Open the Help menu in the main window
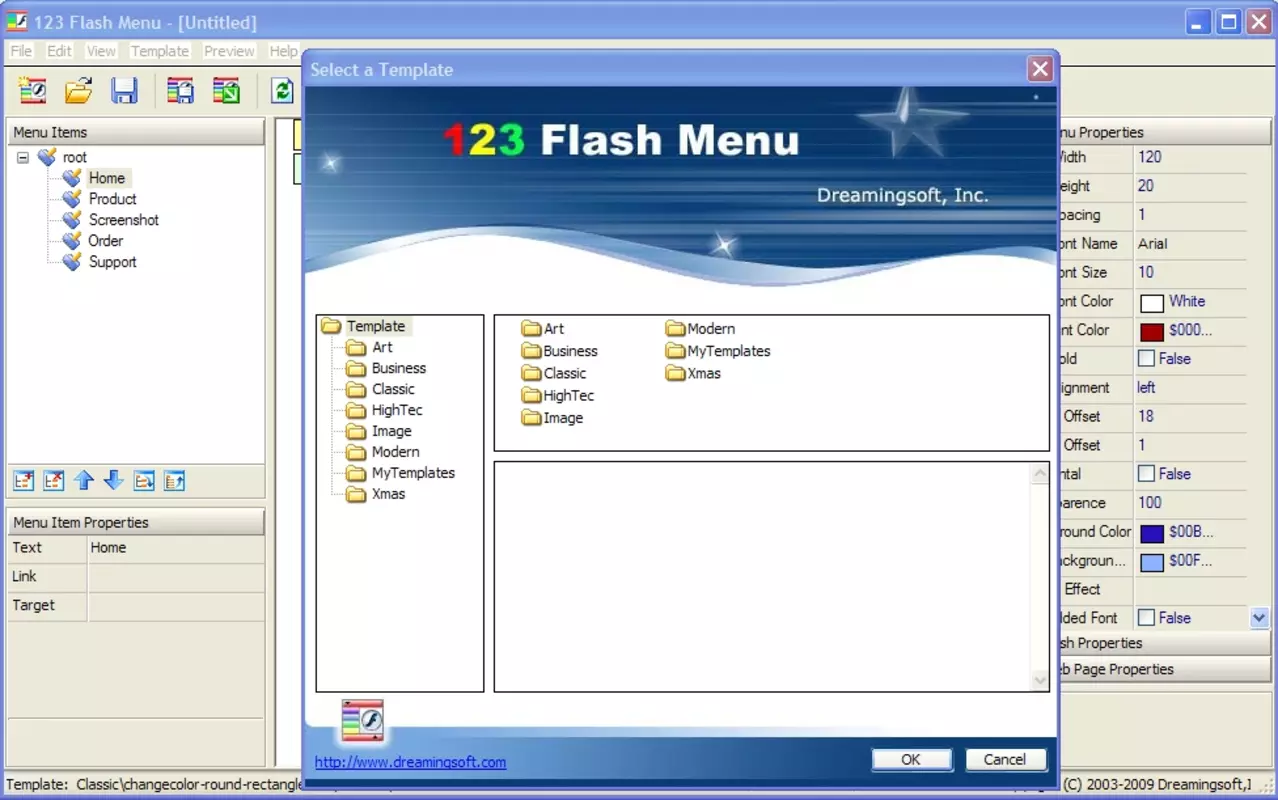Image resolution: width=1278 pixels, height=800 pixels. (x=283, y=51)
